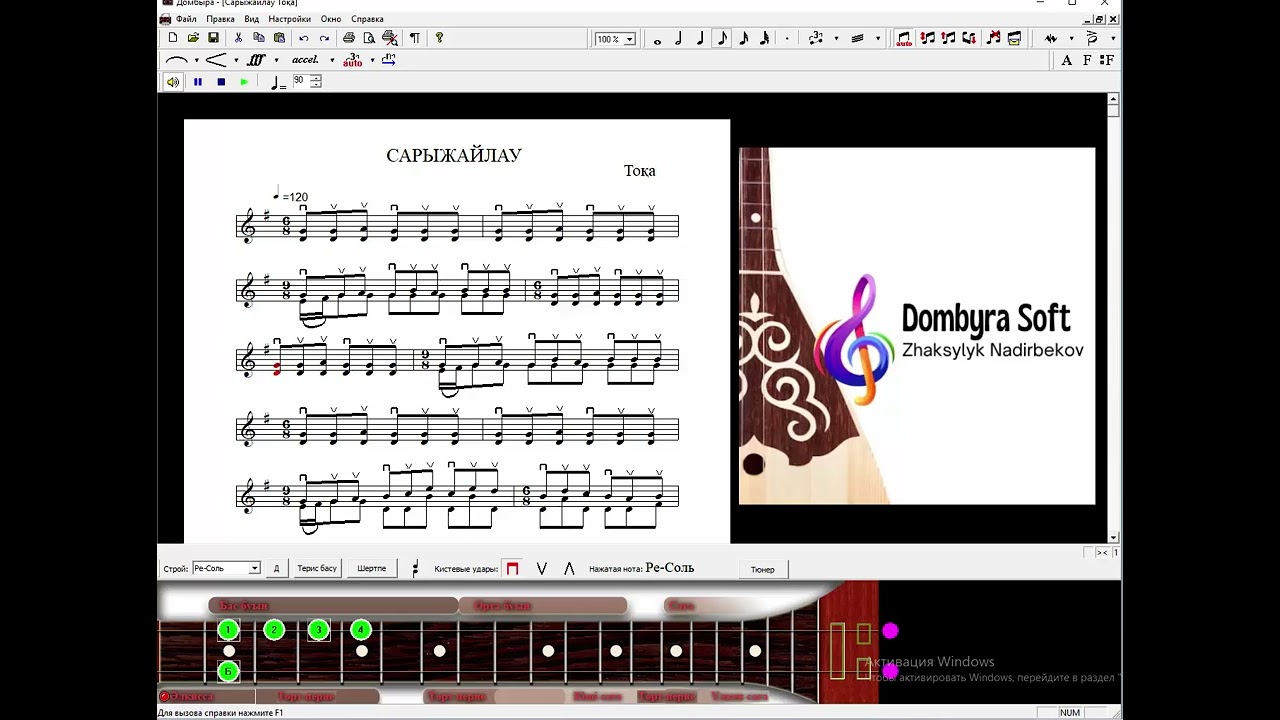The height and width of the screenshot is (720, 1280).
Task: Open the Тюнер tuner
Action: click(x=763, y=569)
